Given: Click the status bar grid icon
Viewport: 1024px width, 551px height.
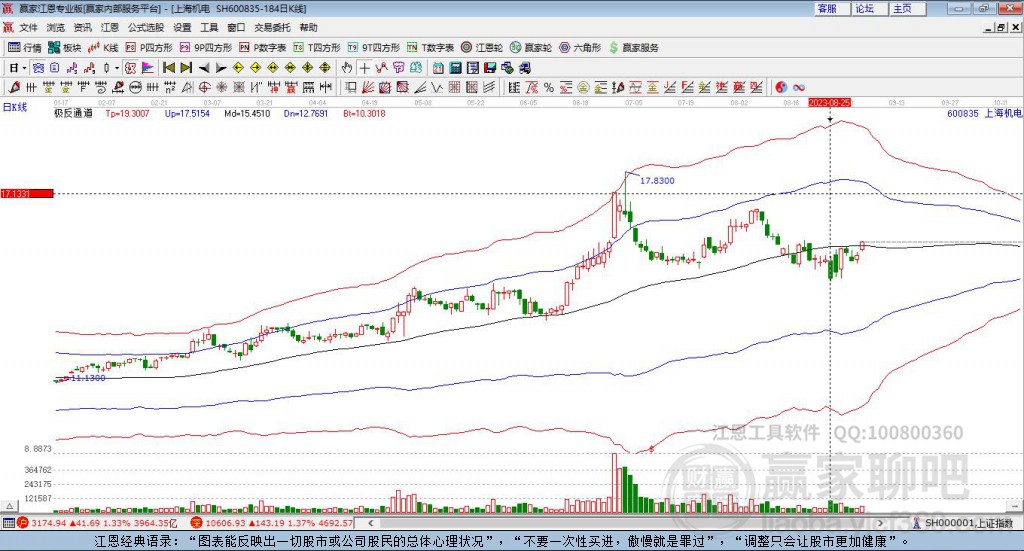Looking at the screenshot, I should [x=8, y=523].
